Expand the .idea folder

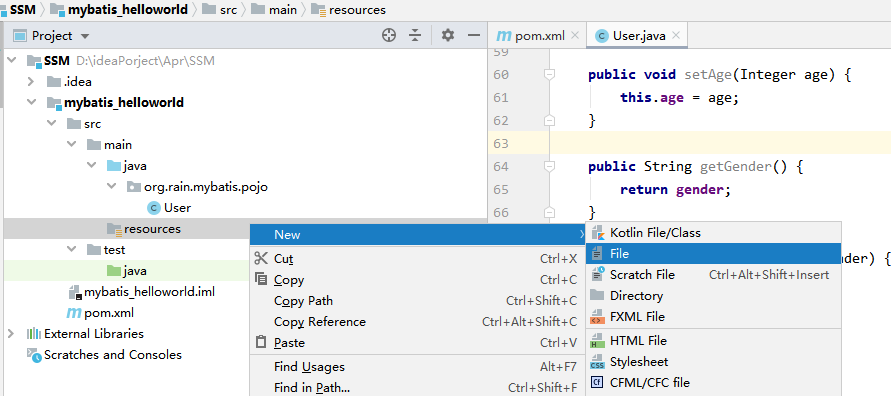click(31, 81)
